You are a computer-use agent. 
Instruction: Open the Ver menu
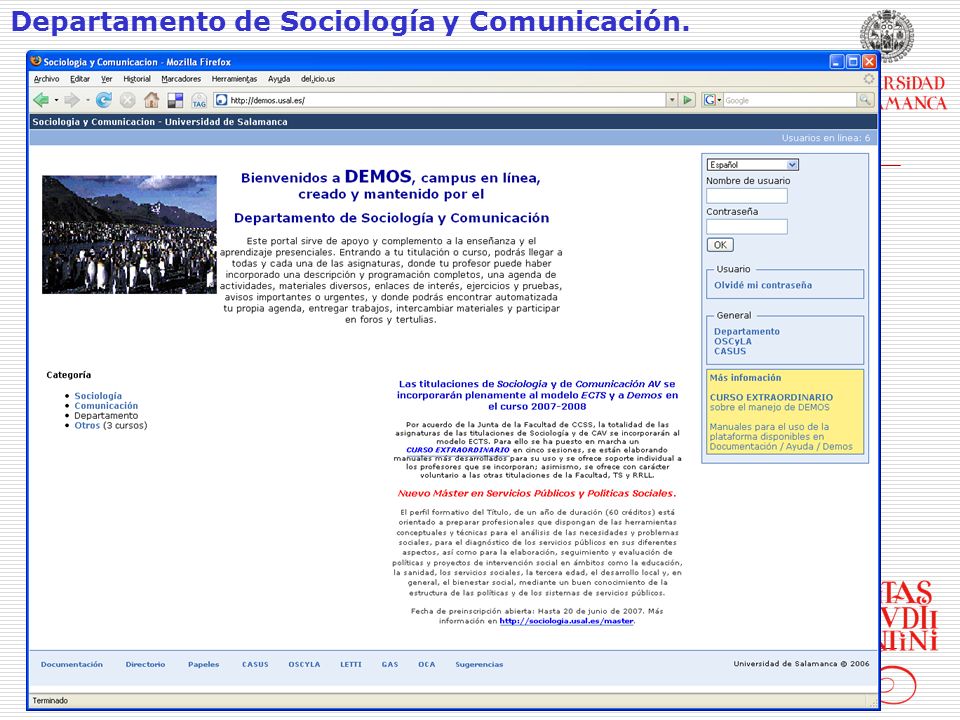[107, 79]
